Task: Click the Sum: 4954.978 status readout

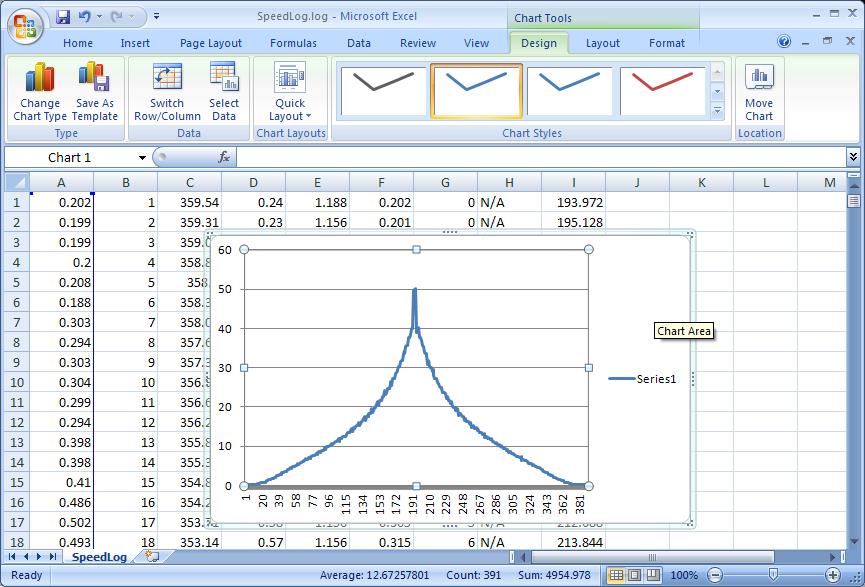Action: [554, 575]
